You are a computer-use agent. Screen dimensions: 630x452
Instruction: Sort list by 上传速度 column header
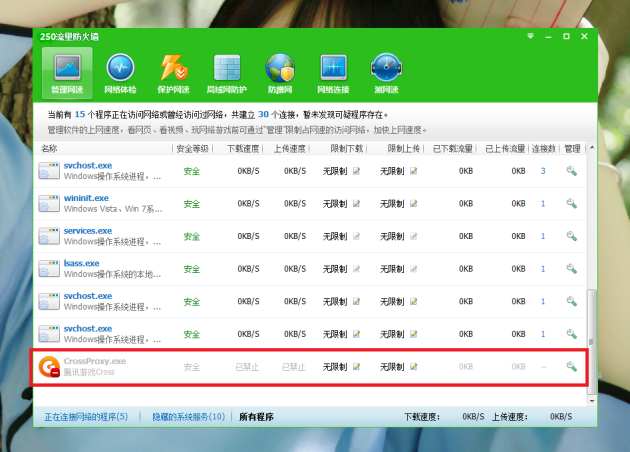pos(290,149)
